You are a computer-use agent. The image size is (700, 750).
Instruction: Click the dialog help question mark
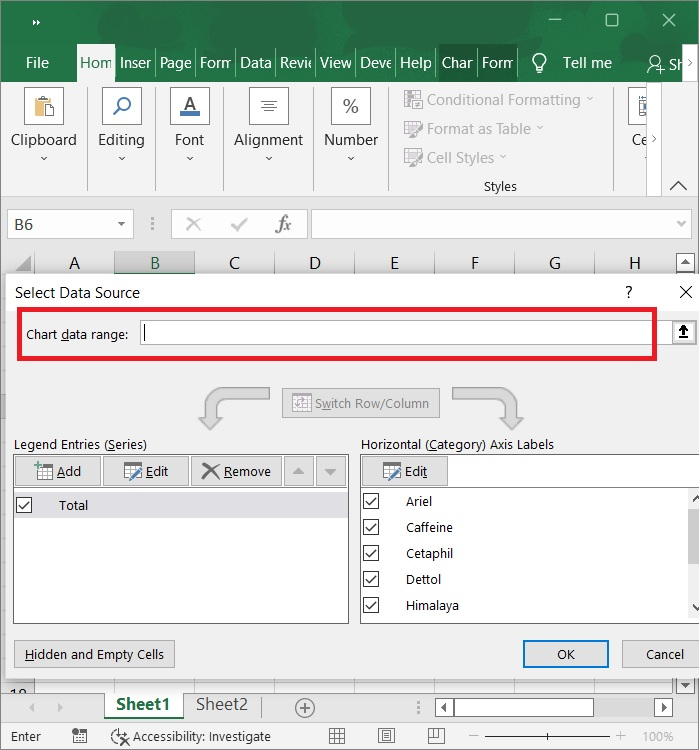click(629, 292)
